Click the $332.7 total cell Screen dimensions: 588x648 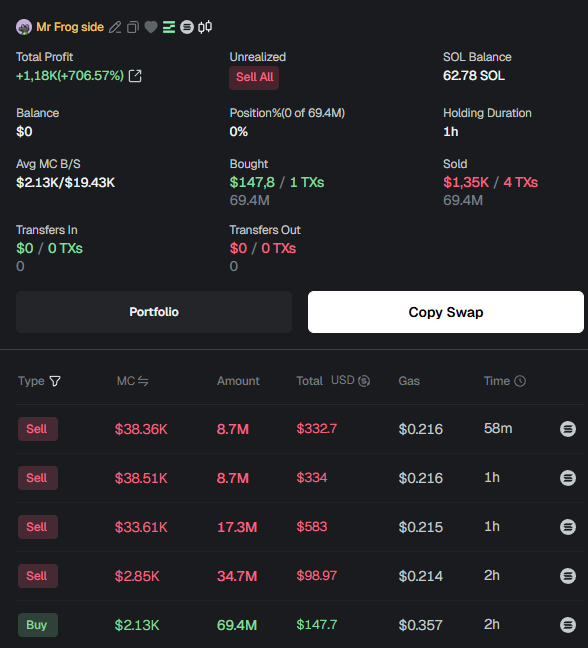317,429
